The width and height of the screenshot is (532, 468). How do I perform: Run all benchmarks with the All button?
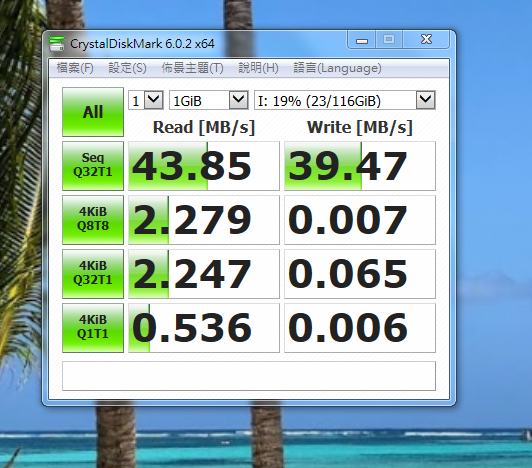pyautogui.click(x=93, y=112)
